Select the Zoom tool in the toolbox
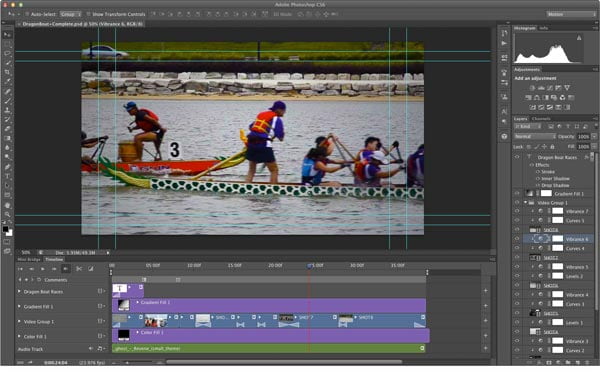The width and height of the screenshot is (600, 372). (7, 214)
